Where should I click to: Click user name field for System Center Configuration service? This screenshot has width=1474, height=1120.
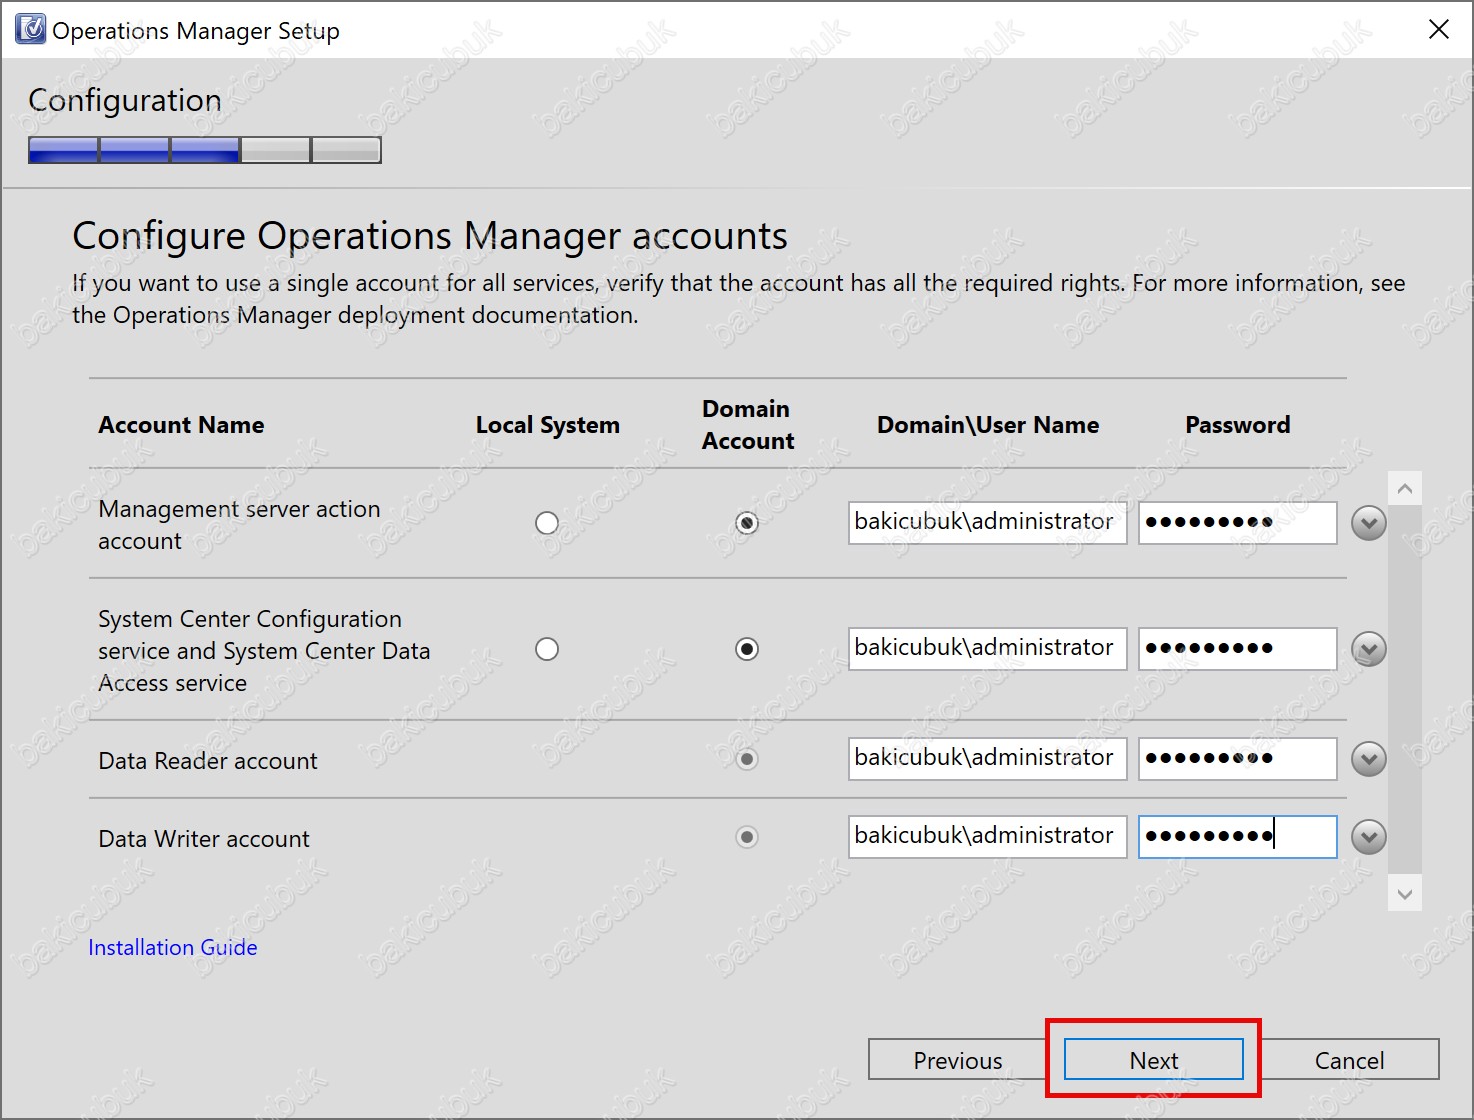click(x=988, y=649)
